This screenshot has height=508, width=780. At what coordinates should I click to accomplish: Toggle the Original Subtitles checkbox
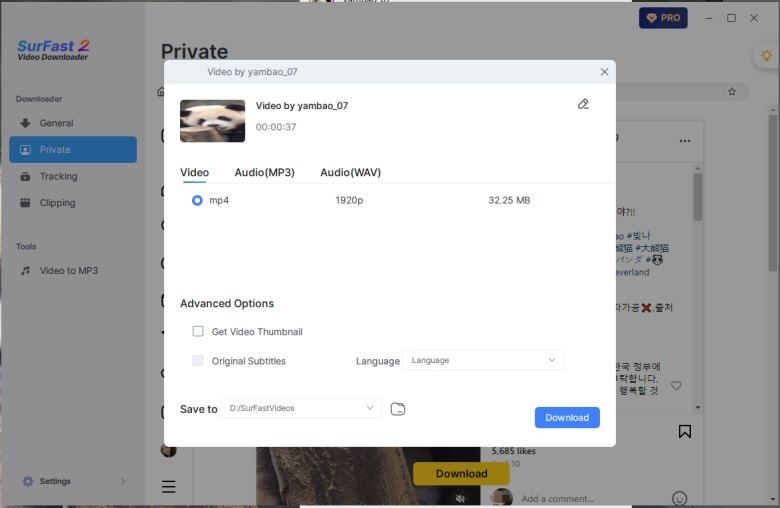pos(198,361)
